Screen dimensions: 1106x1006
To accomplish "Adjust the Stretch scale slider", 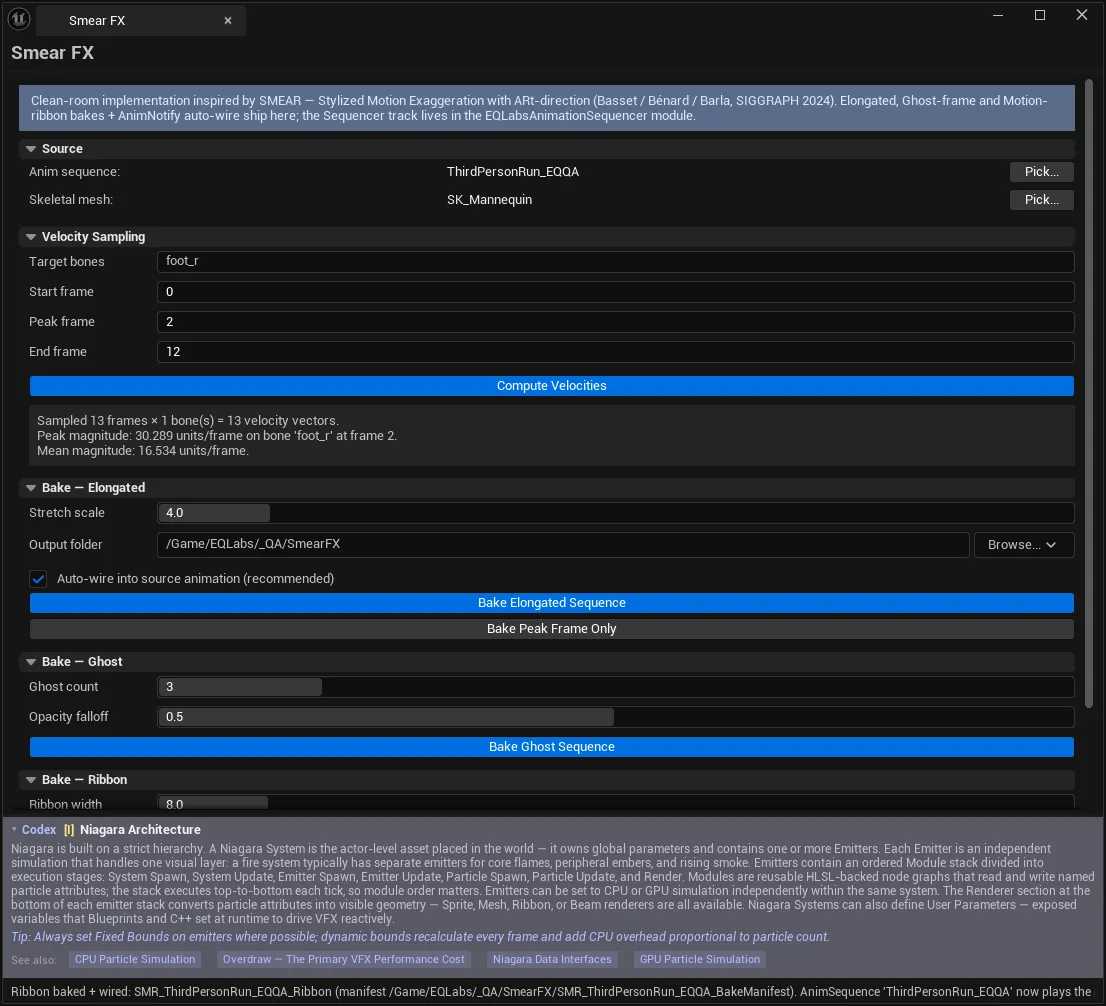I will coord(615,513).
